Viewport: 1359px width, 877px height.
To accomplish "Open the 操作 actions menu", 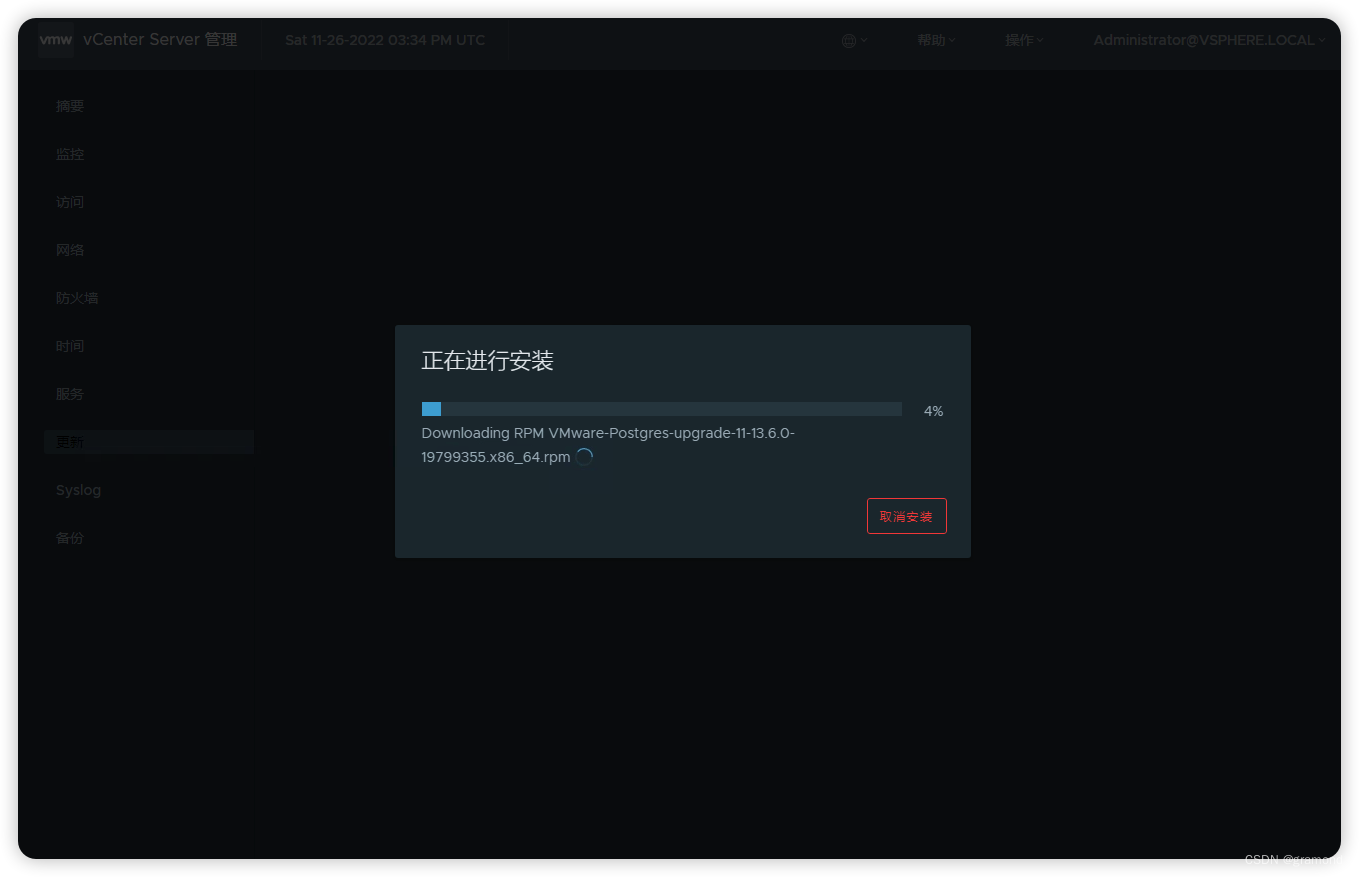I will click(1024, 40).
